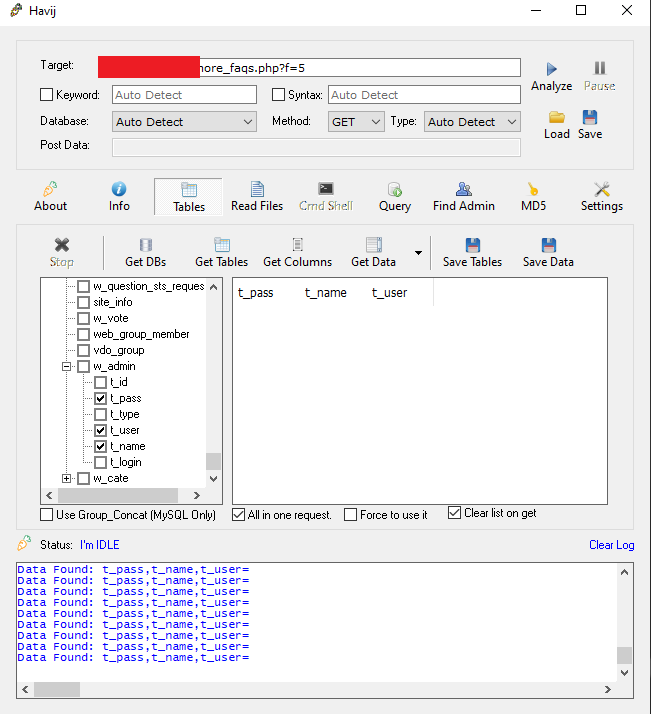Select the site_info table row
Image resolution: width=651 pixels, height=714 pixels.
click(112, 302)
